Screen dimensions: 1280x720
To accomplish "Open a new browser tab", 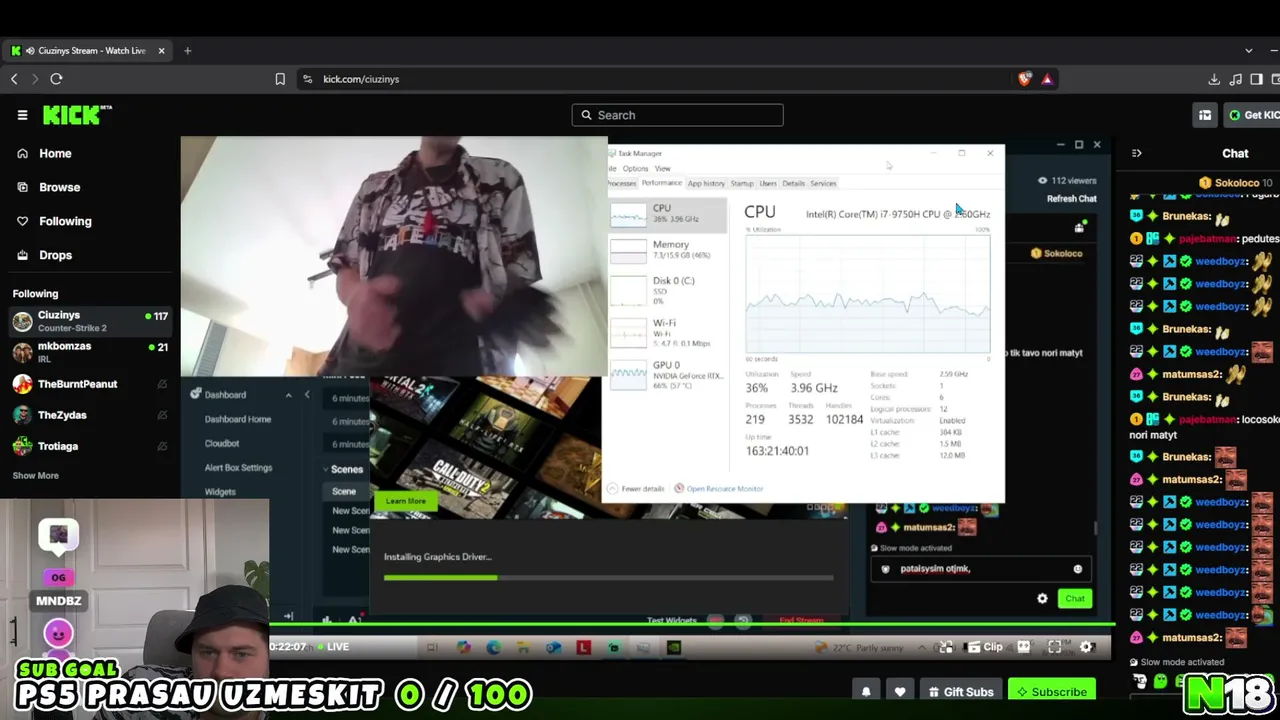I will [x=187, y=50].
